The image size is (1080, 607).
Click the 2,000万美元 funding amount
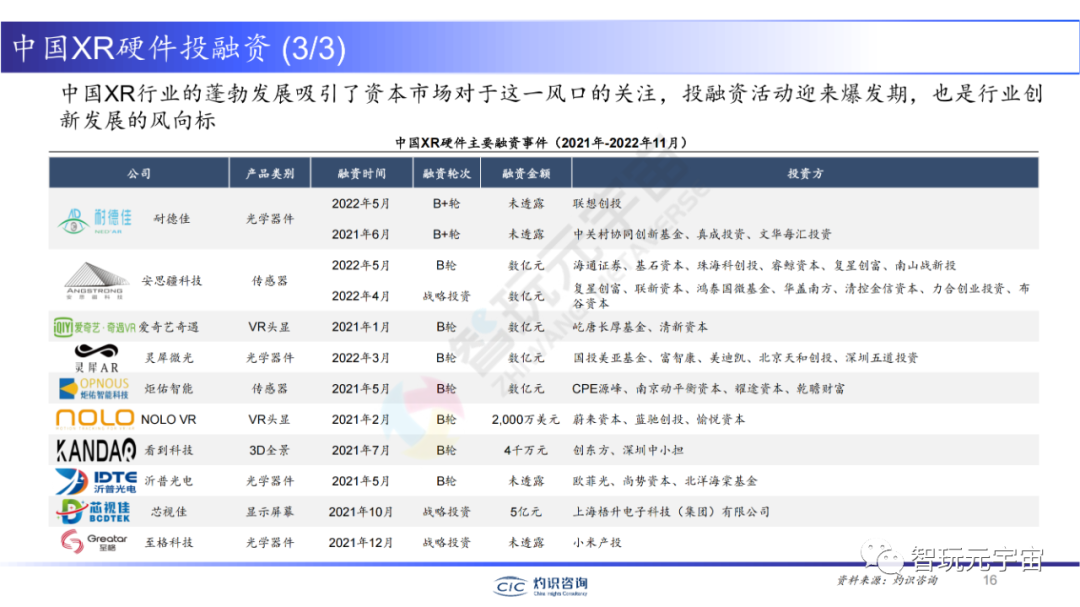[x=526, y=419]
